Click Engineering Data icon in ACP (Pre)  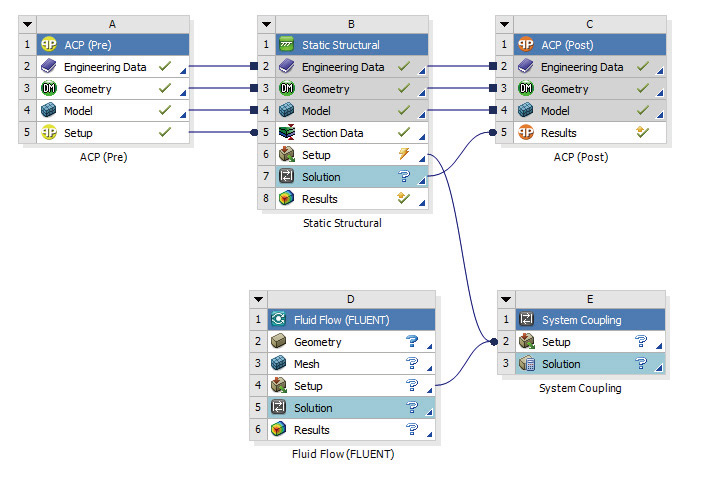pyautogui.click(x=49, y=67)
